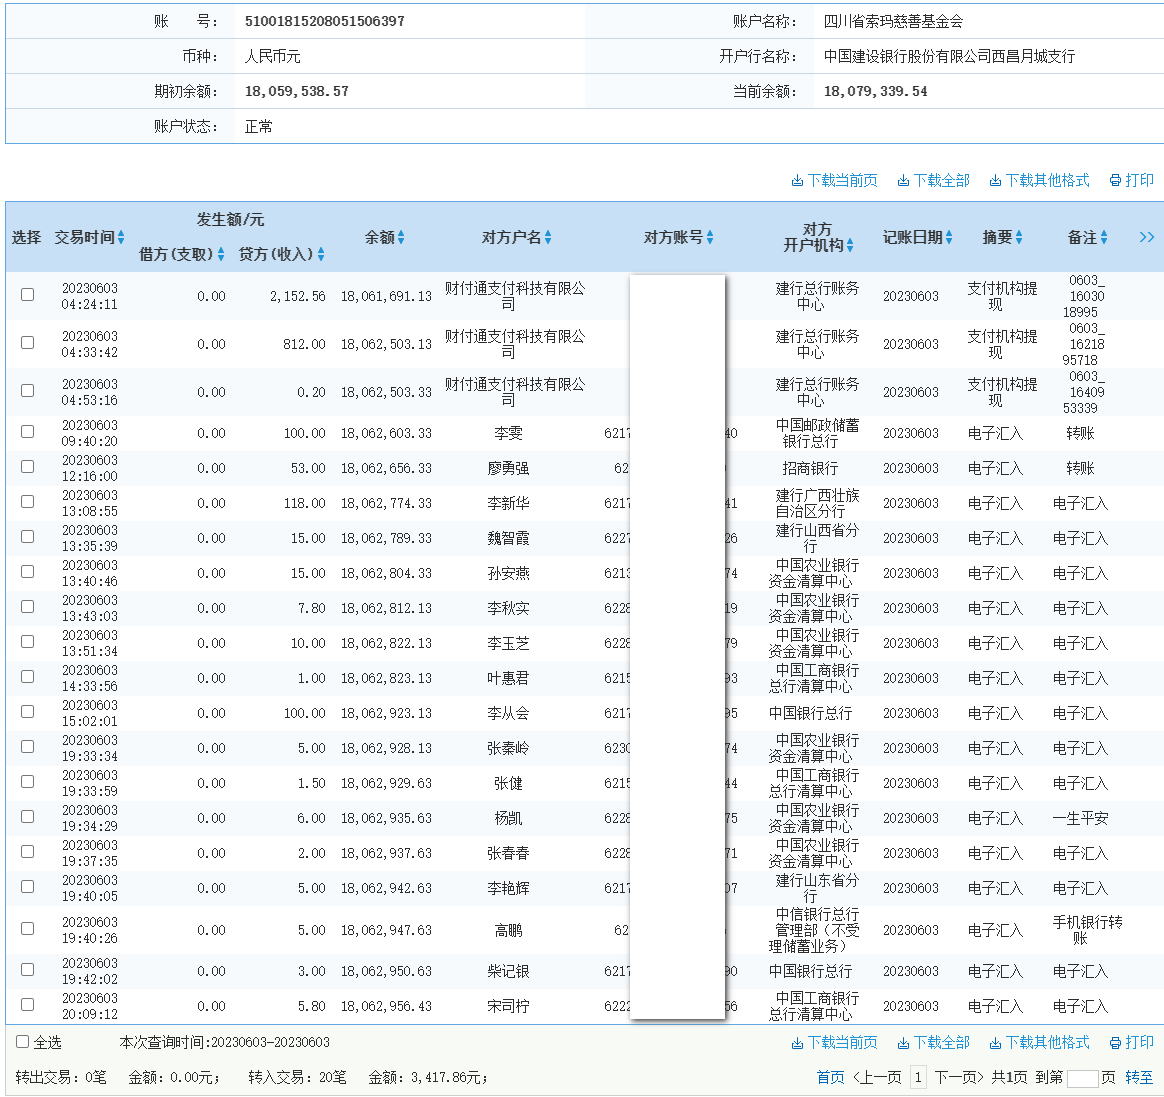Sort by 对方账号 column arrows

point(710,238)
